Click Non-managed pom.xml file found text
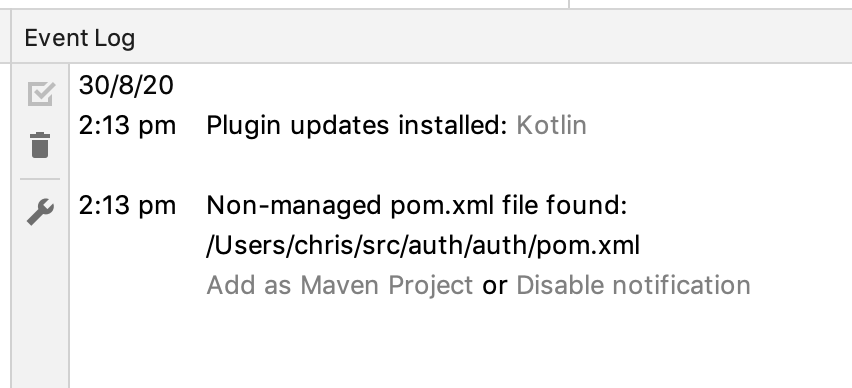 [417, 206]
